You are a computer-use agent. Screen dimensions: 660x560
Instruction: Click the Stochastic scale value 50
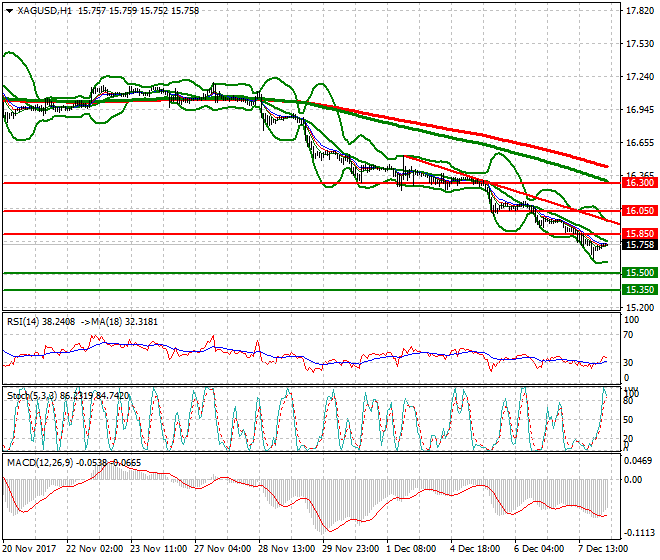[x=628, y=420]
